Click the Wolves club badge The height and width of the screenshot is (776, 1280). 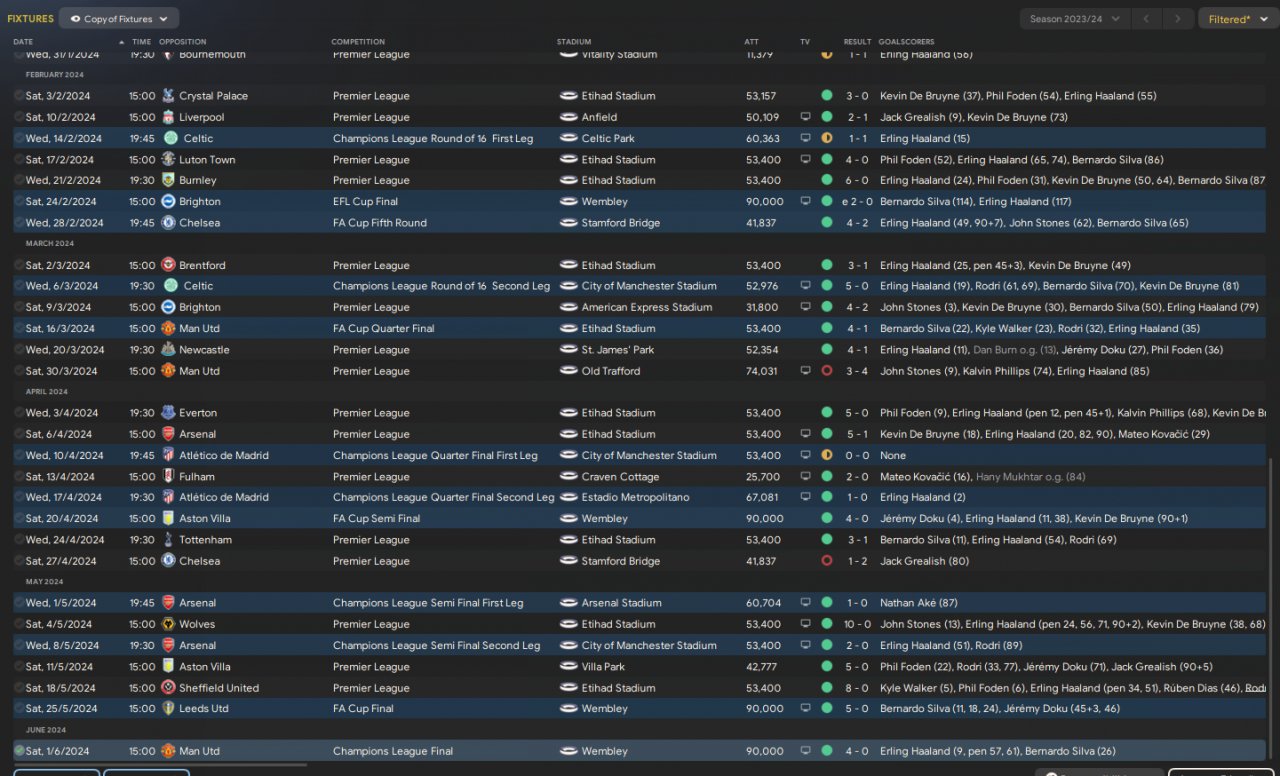click(x=169, y=624)
